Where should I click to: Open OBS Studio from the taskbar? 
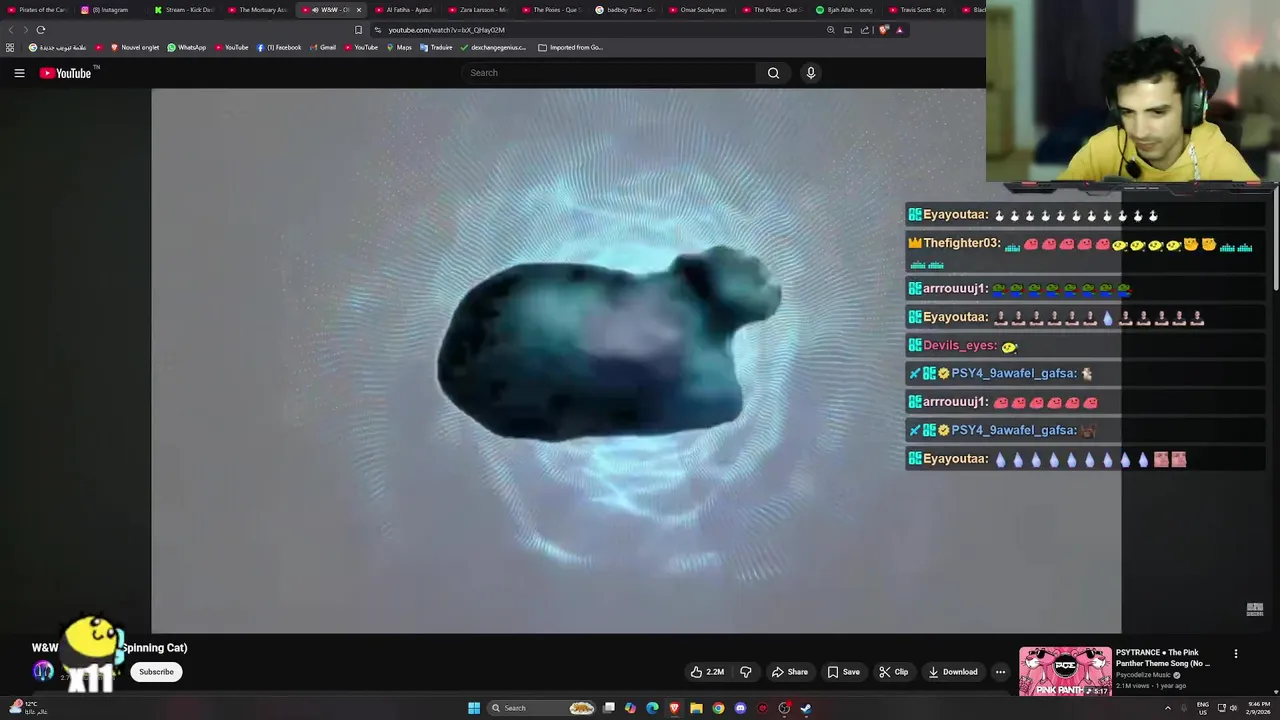pos(784,708)
